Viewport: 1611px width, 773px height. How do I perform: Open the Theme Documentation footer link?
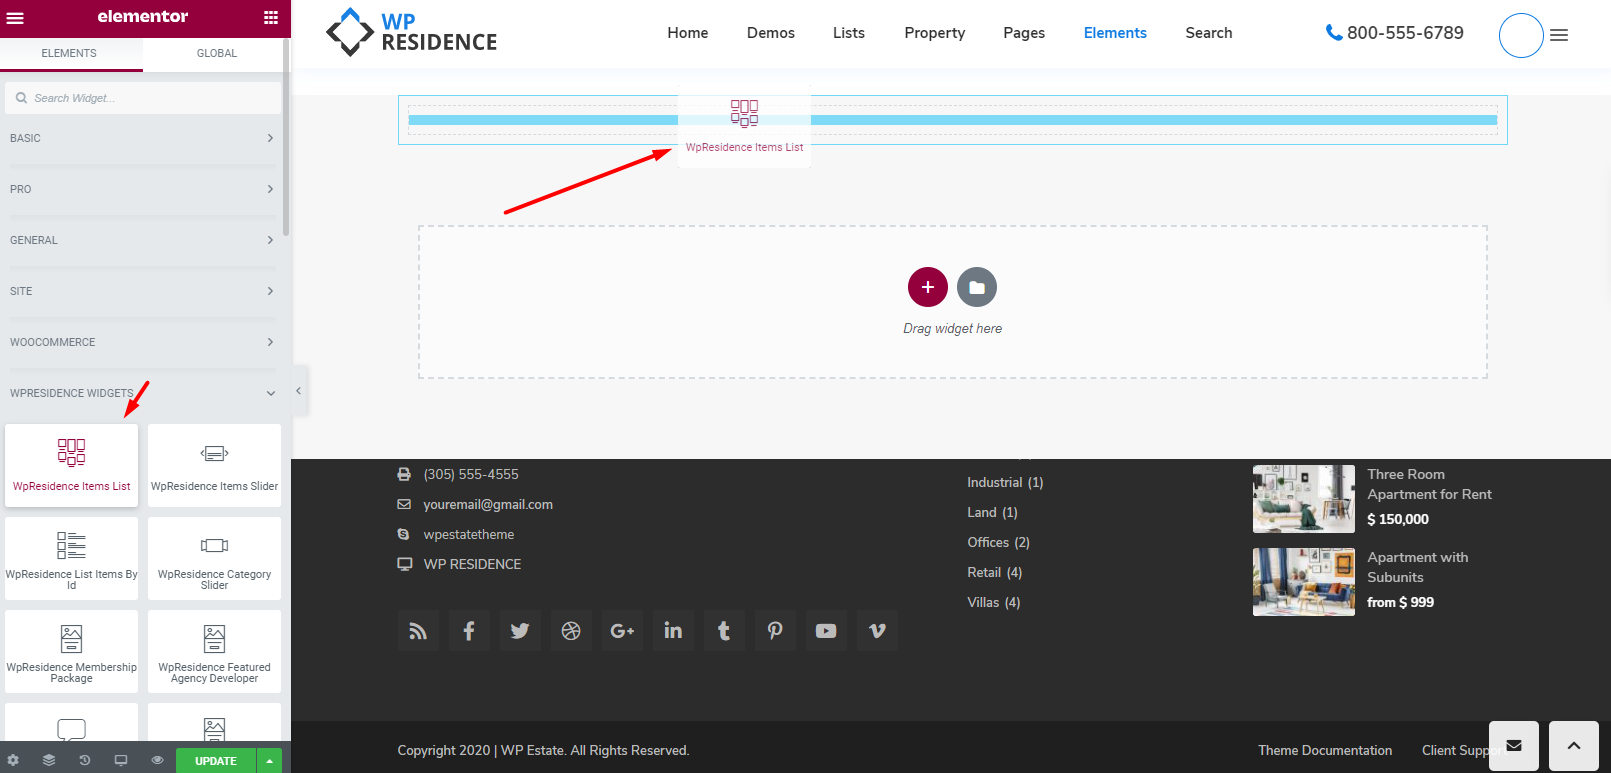tap(1325, 750)
